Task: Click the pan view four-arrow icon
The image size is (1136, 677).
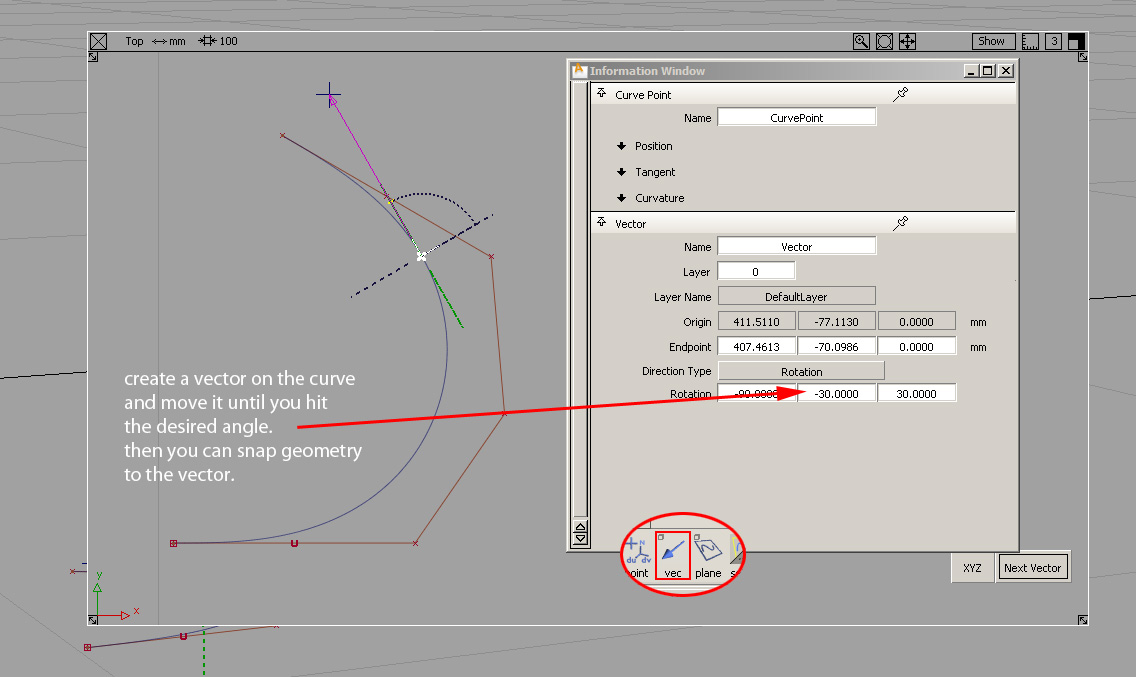Action: 907,41
